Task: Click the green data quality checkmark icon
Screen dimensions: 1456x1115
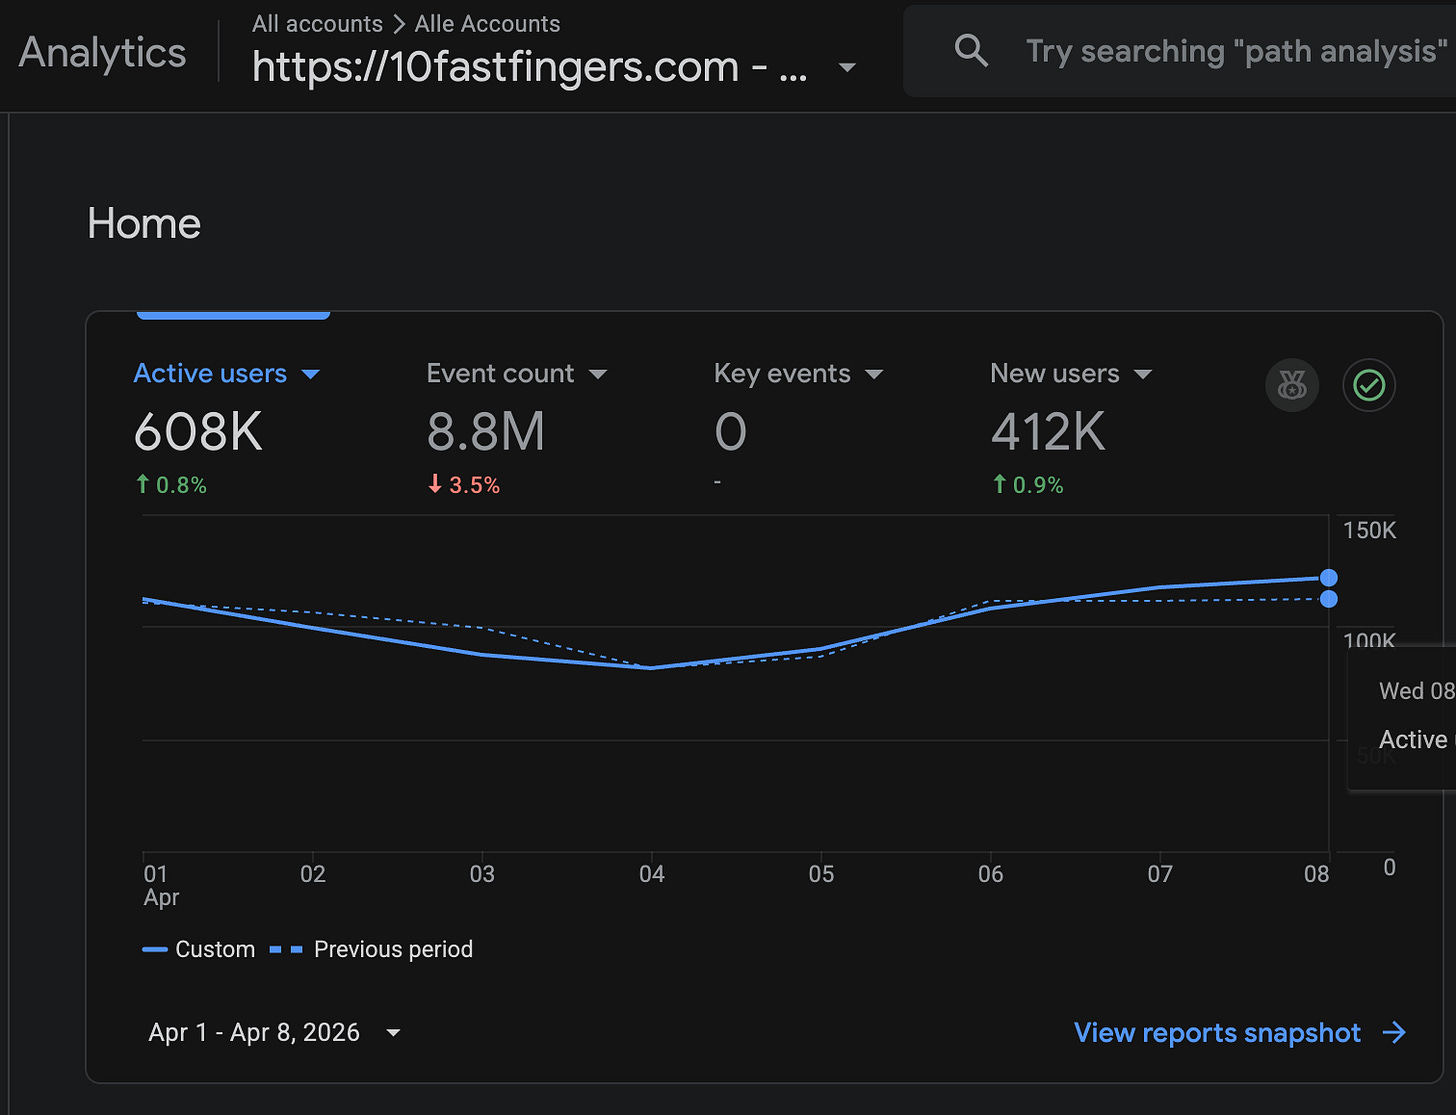Action: [x=1369, y=385]
